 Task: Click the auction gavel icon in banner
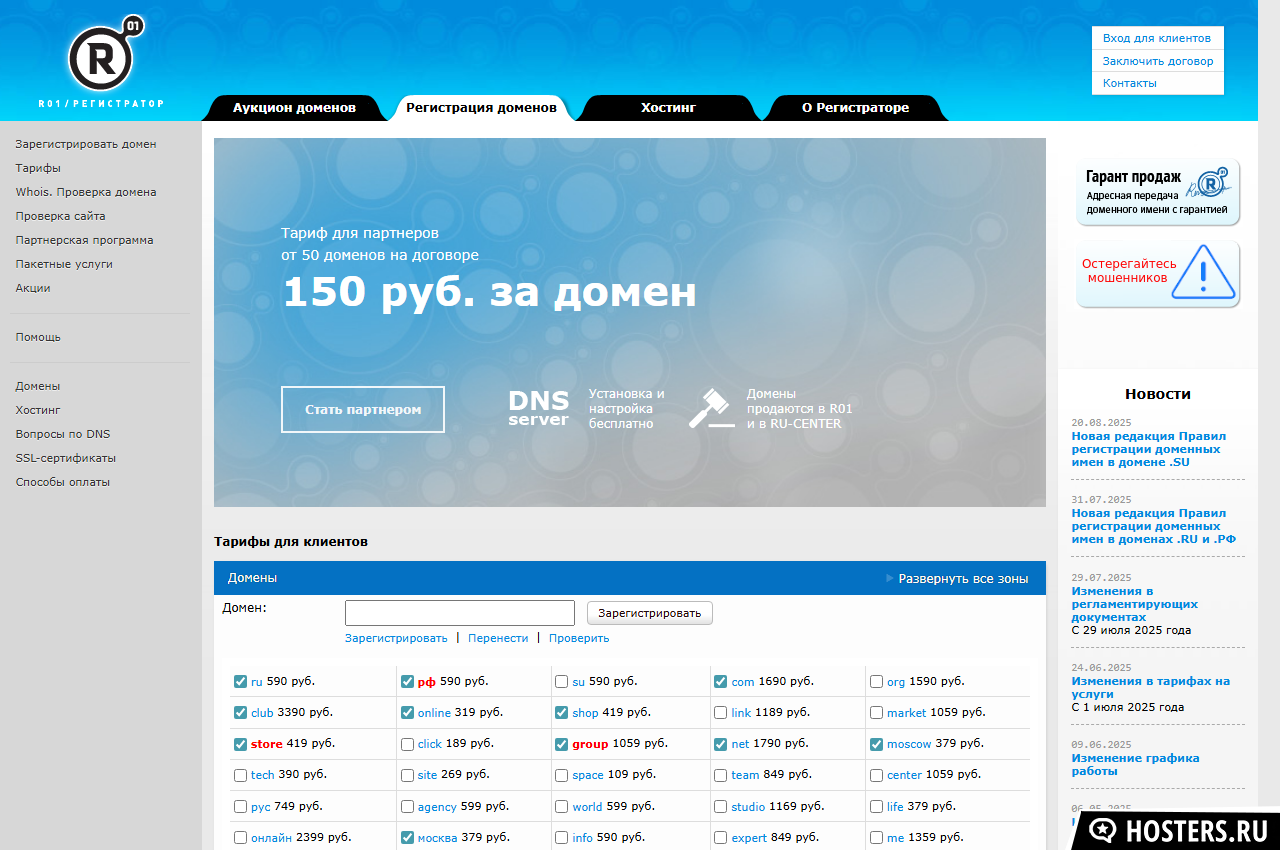[x=711, y=408]
